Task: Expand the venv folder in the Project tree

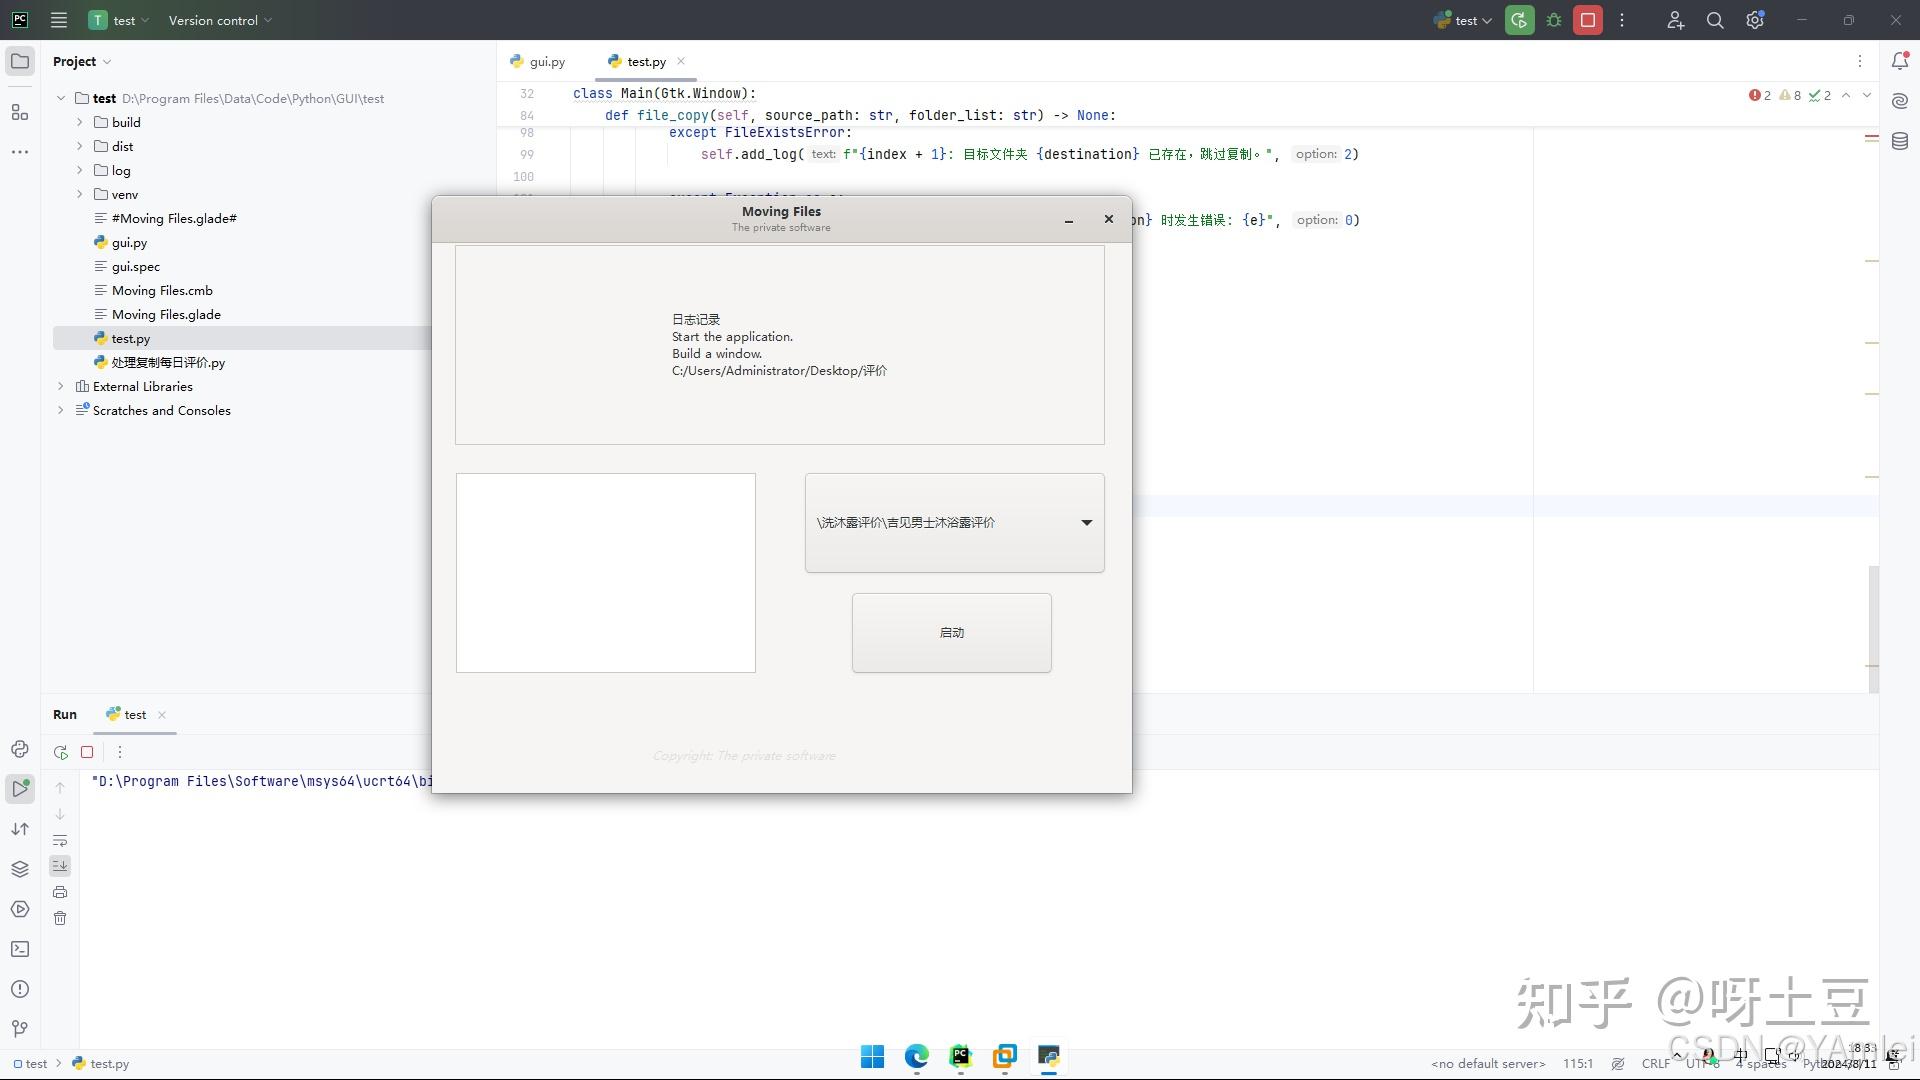Action: click(80, 194)
